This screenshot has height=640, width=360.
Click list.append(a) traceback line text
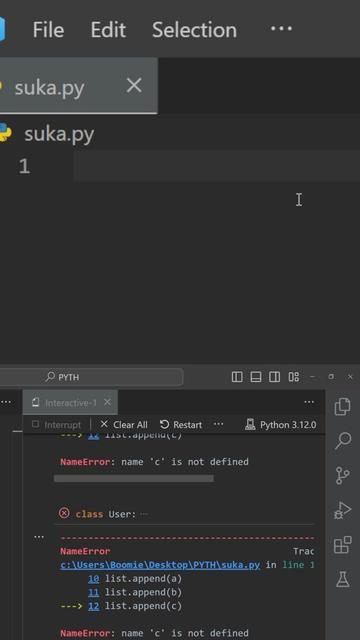pyautogui.click(x=143, y=578)
